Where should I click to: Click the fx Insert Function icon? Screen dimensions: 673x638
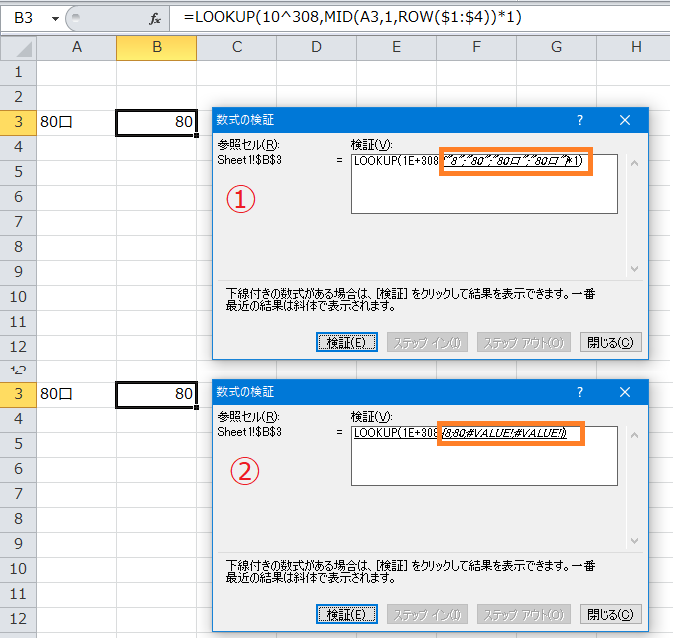coord(155,18)
